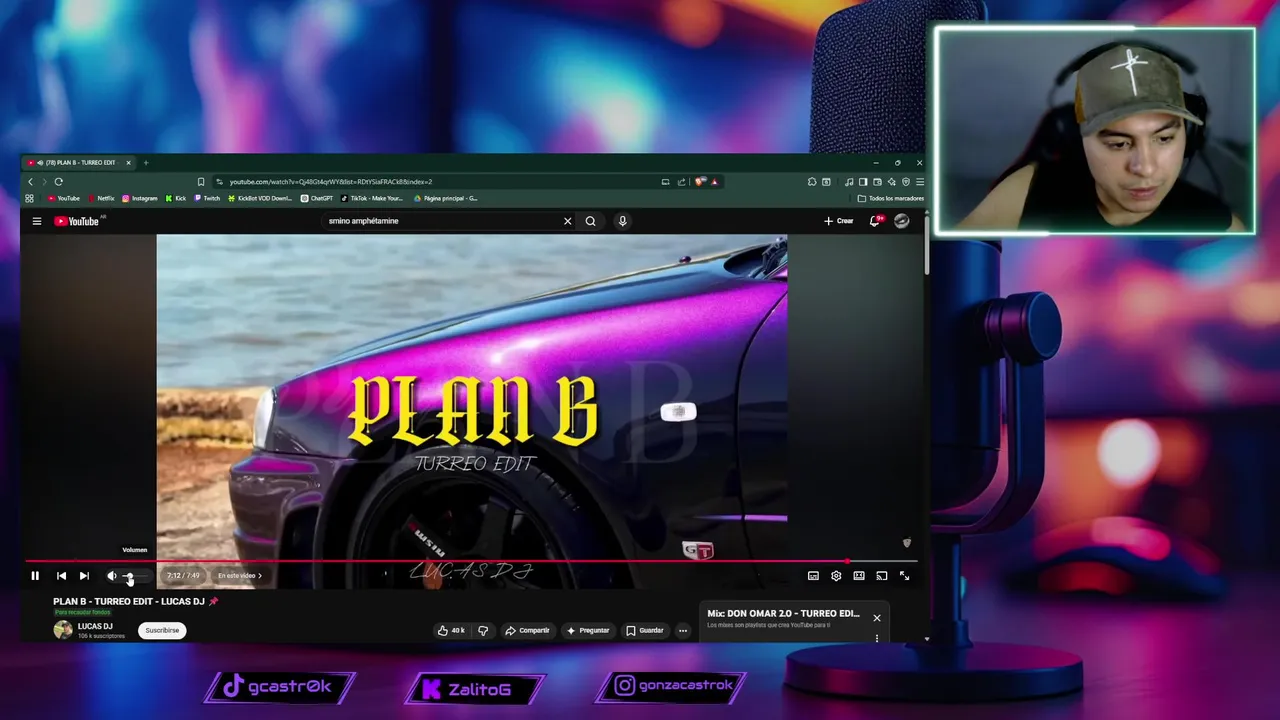Cast the video to a TV
This screenshot has width=1280, height=720.
point(882,576)
